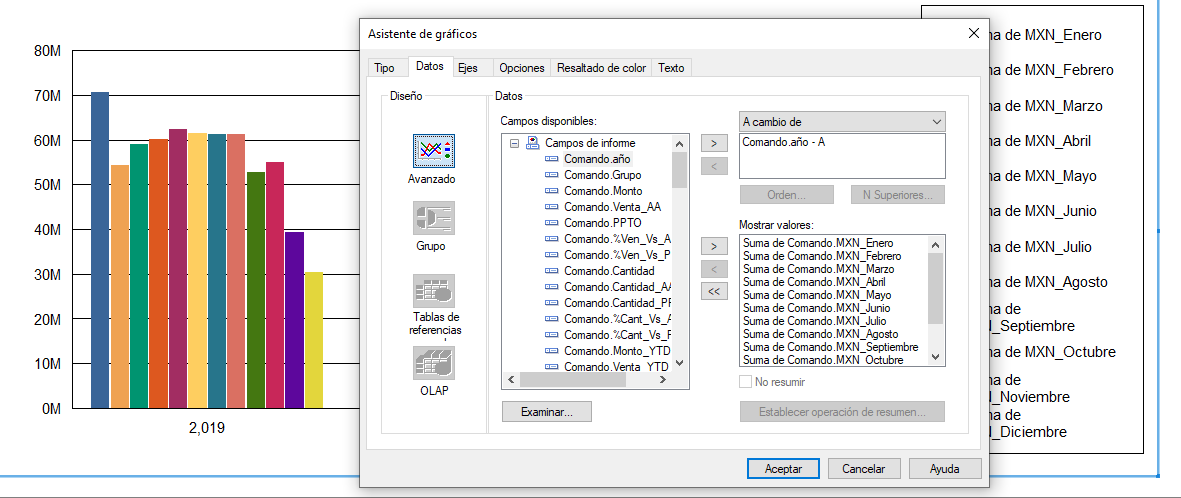This screenshot has height=498, width=1181.
Task: Click field icon next to Comando.PPTO
Action: pyautogui.click(x=551, y=223)
